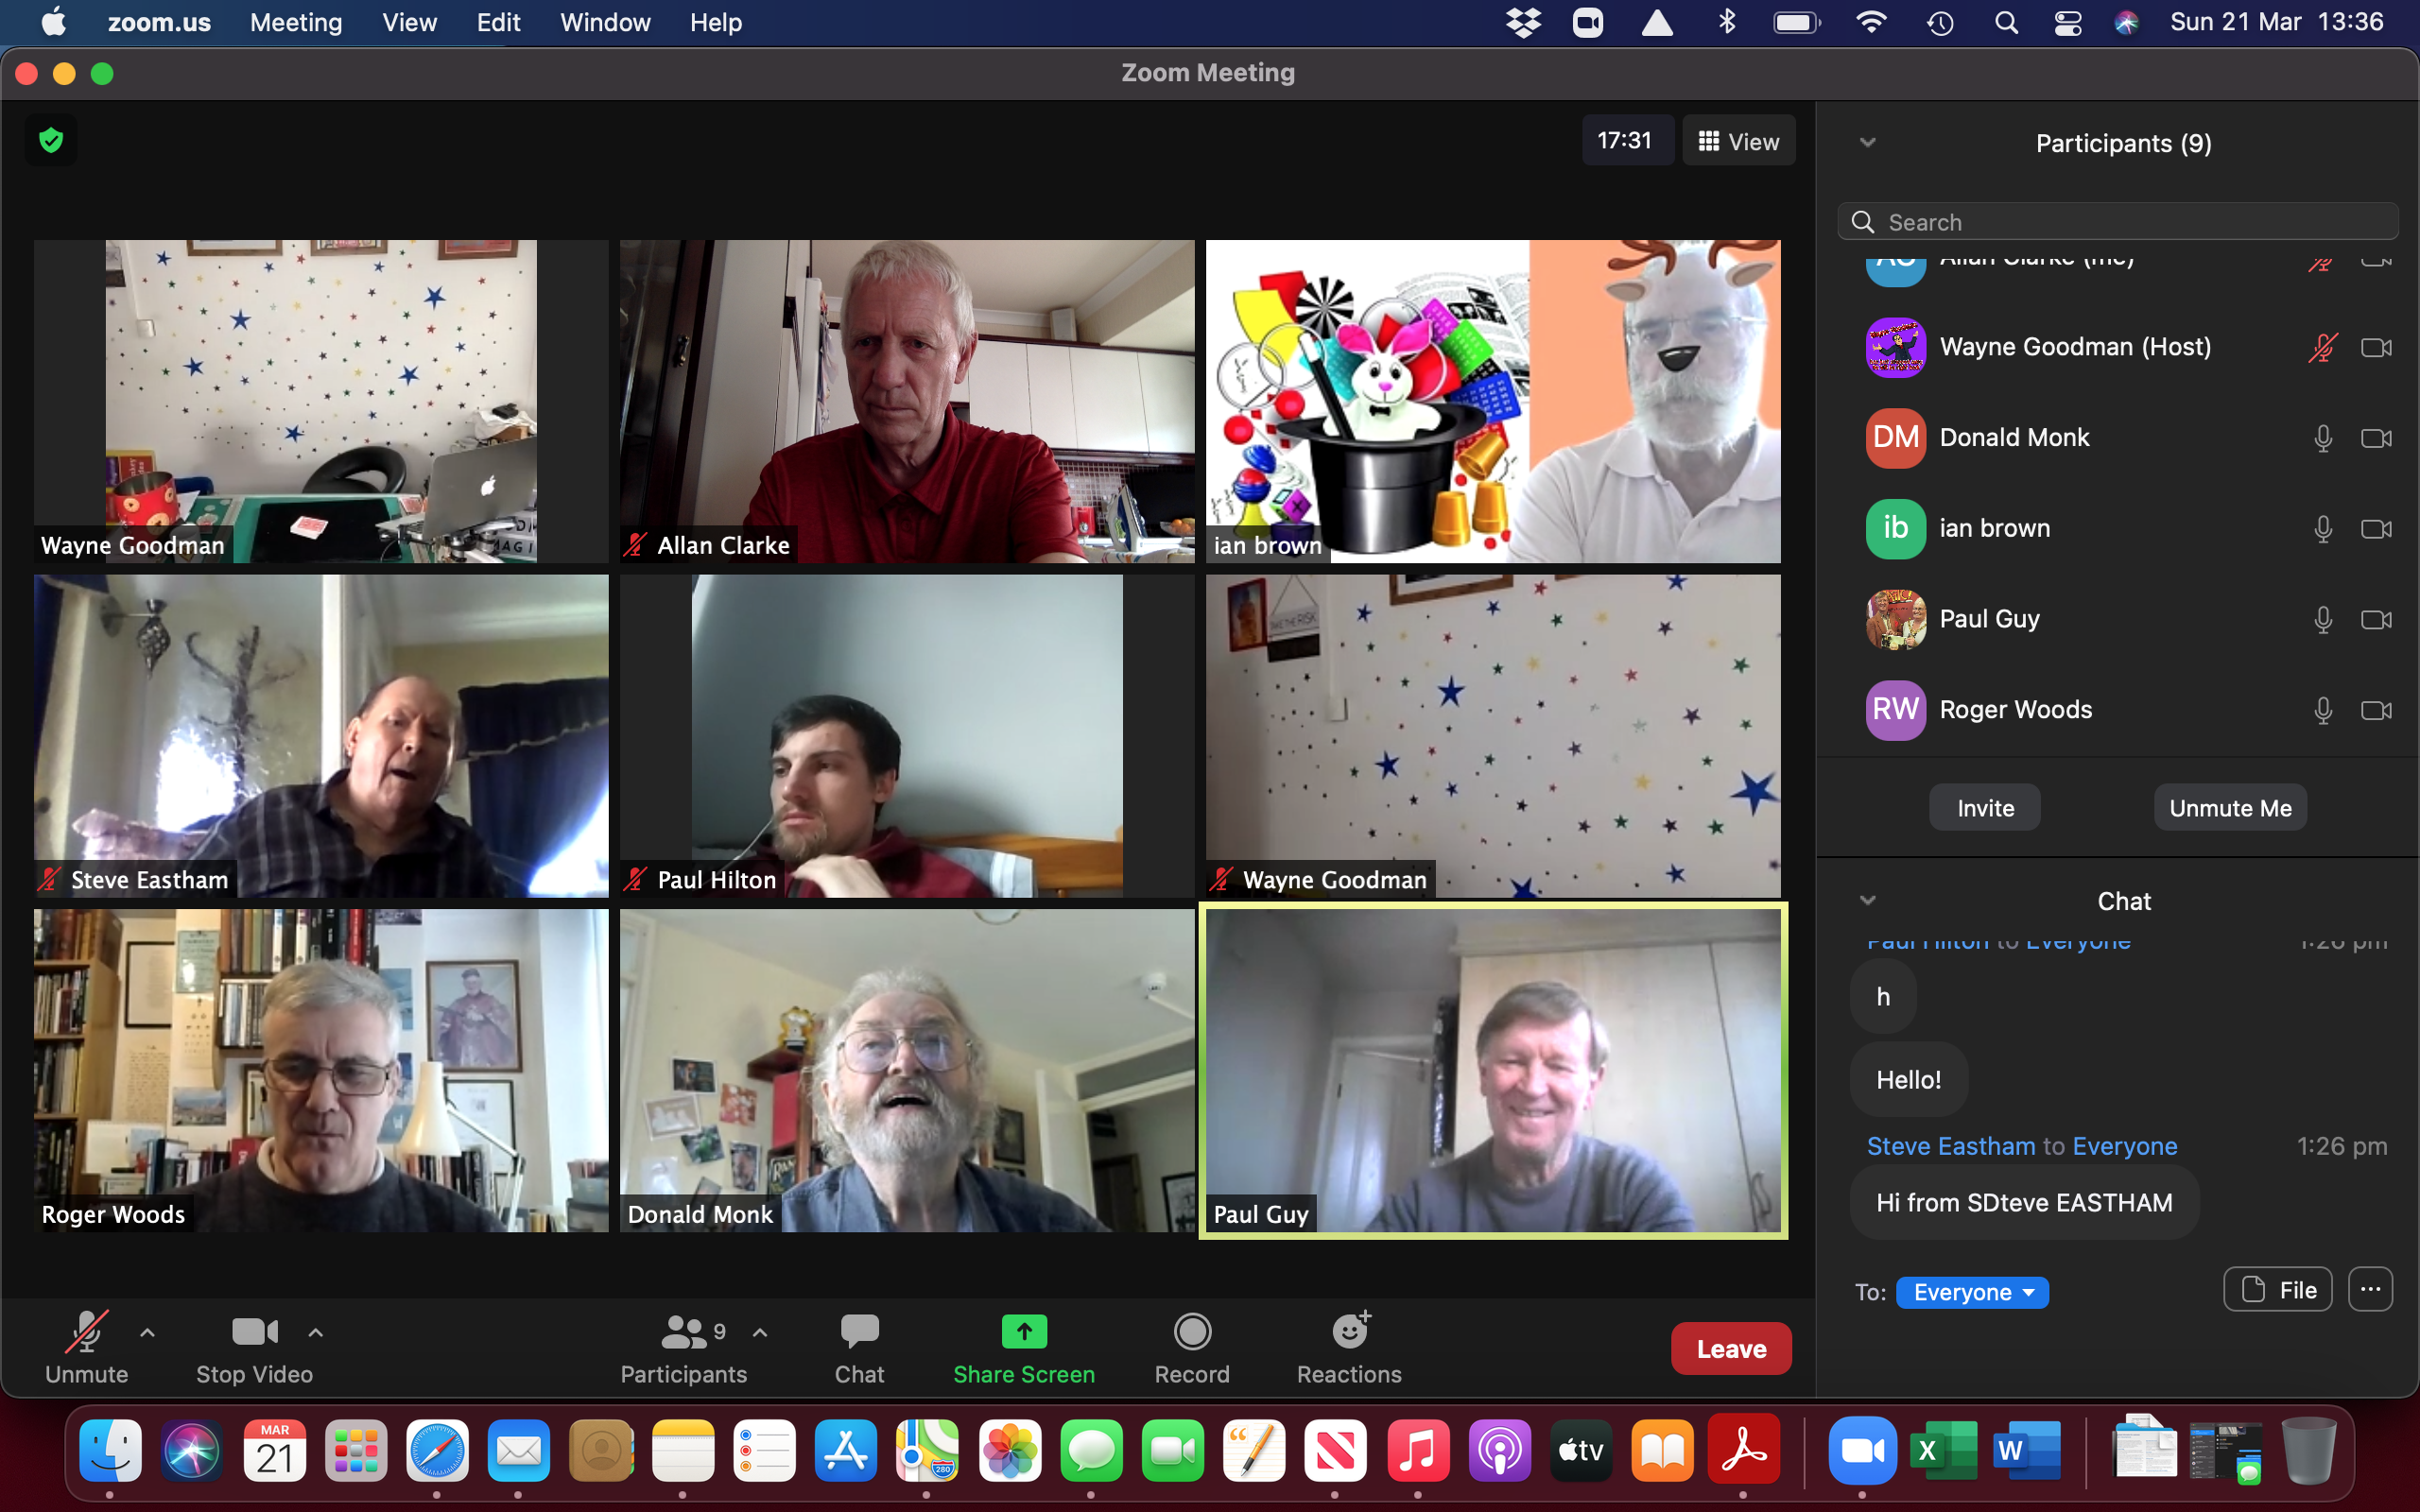The width and height of the screenshot is (2420, 1512).
Task: Open FaceTime from the Dock
Action: tap(1172, 1450)
